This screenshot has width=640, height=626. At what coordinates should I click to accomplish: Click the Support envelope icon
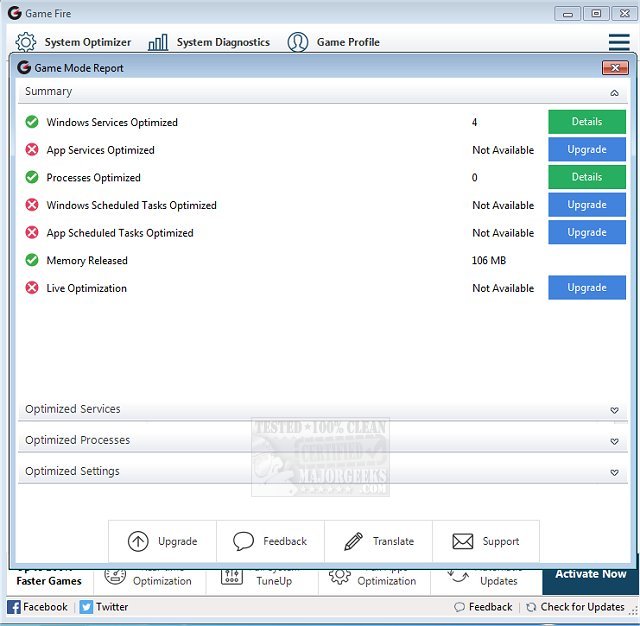[463, 542]
